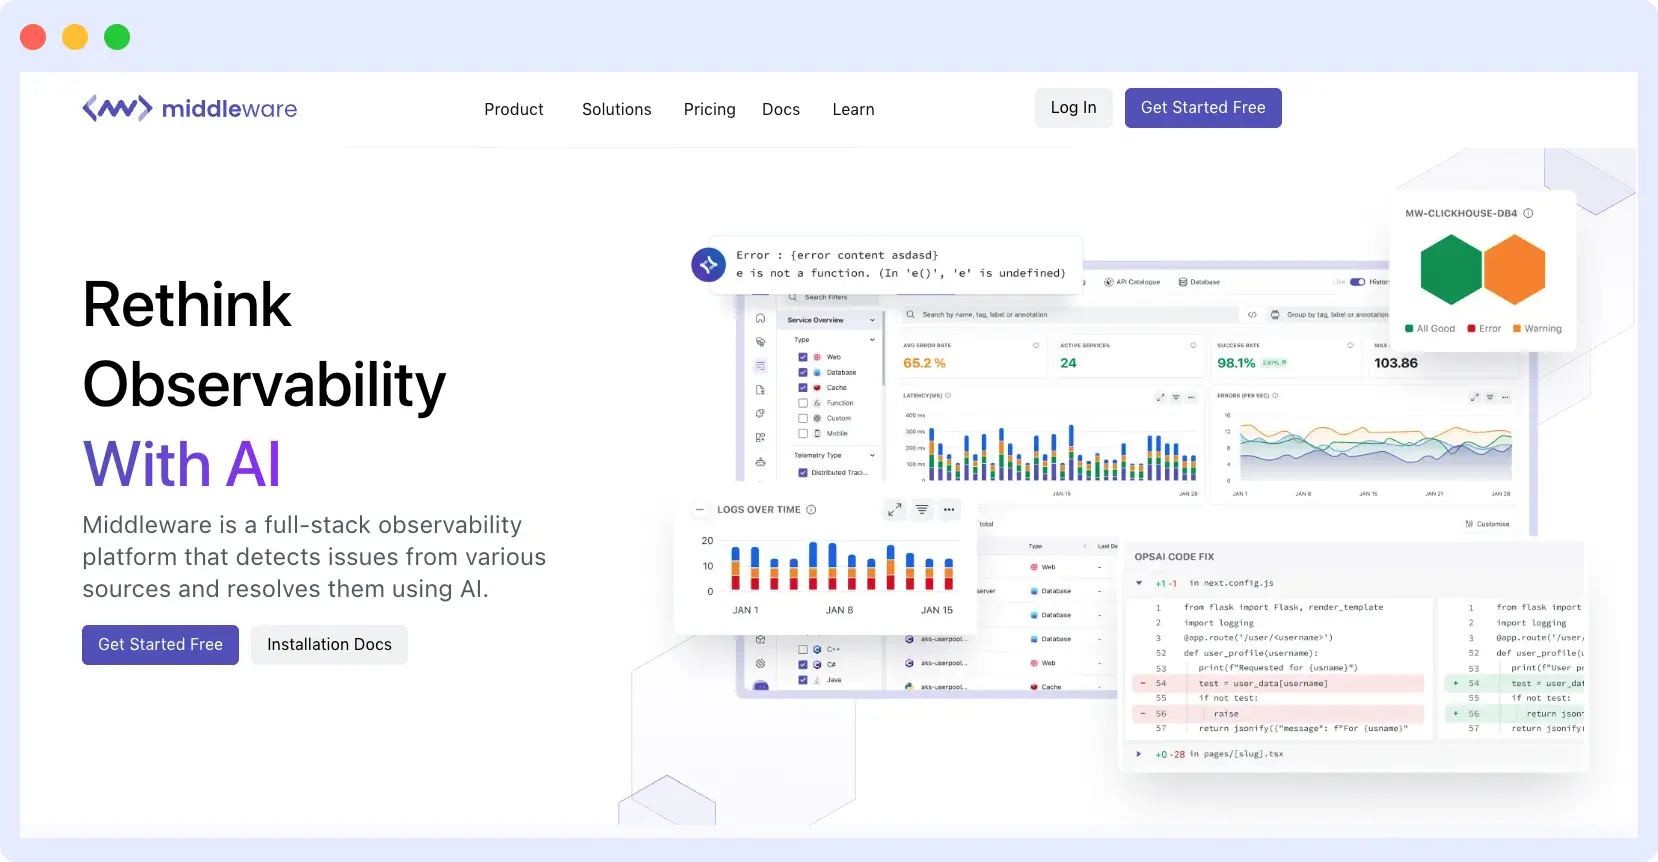Collapse the Service Overview section
Screen dimensions: 1658x862
pyautogui.click(x=872, y=320)
